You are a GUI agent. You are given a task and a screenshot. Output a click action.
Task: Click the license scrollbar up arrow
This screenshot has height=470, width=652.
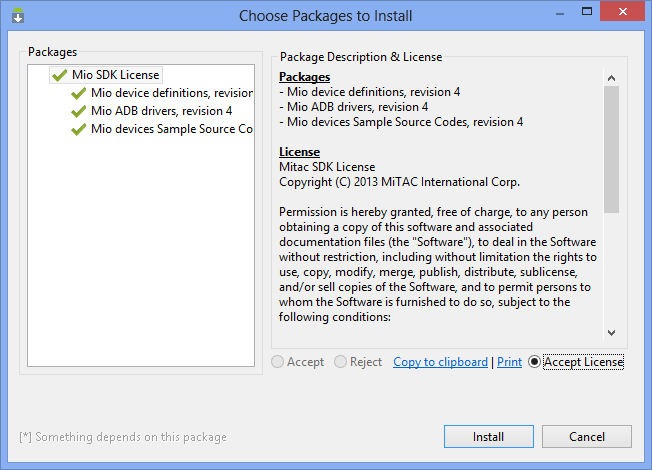[611, 78]
